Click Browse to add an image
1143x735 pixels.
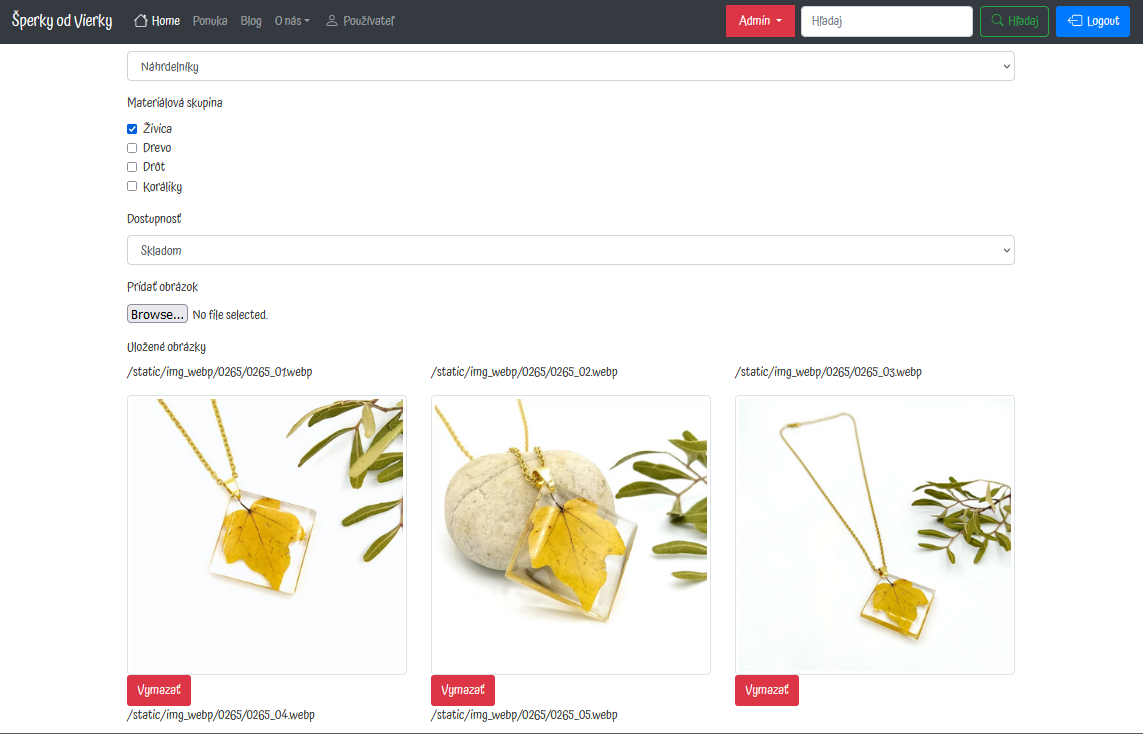coord(157,314)
